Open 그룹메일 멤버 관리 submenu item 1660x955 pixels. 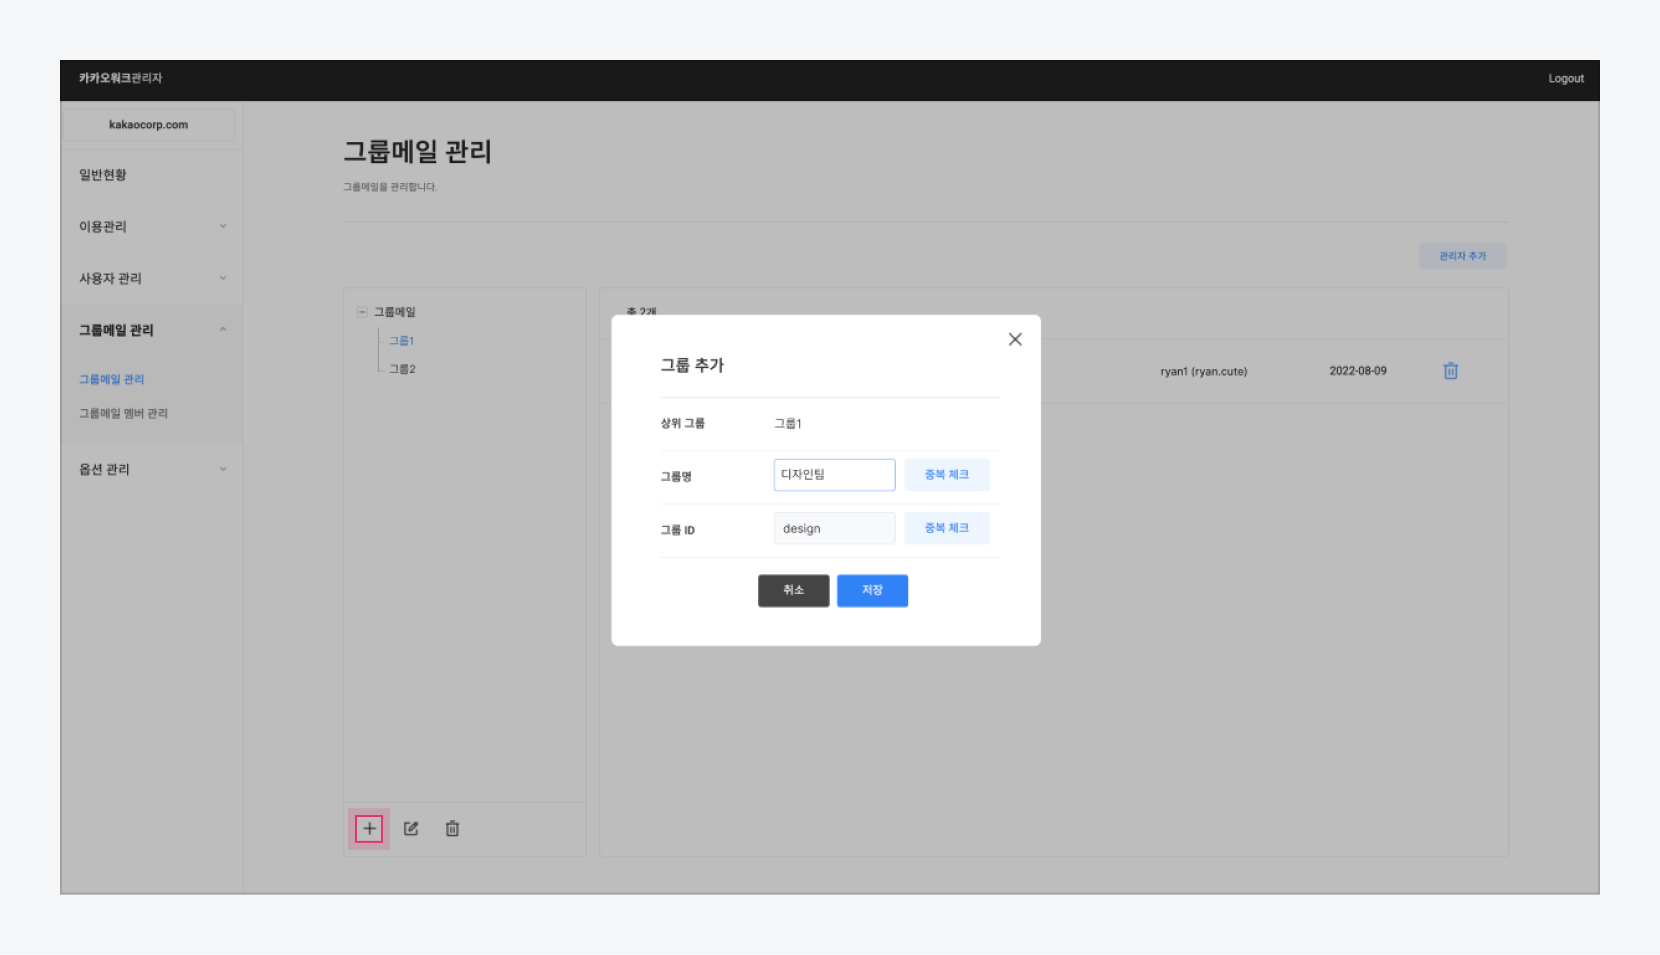pos(123,413)
